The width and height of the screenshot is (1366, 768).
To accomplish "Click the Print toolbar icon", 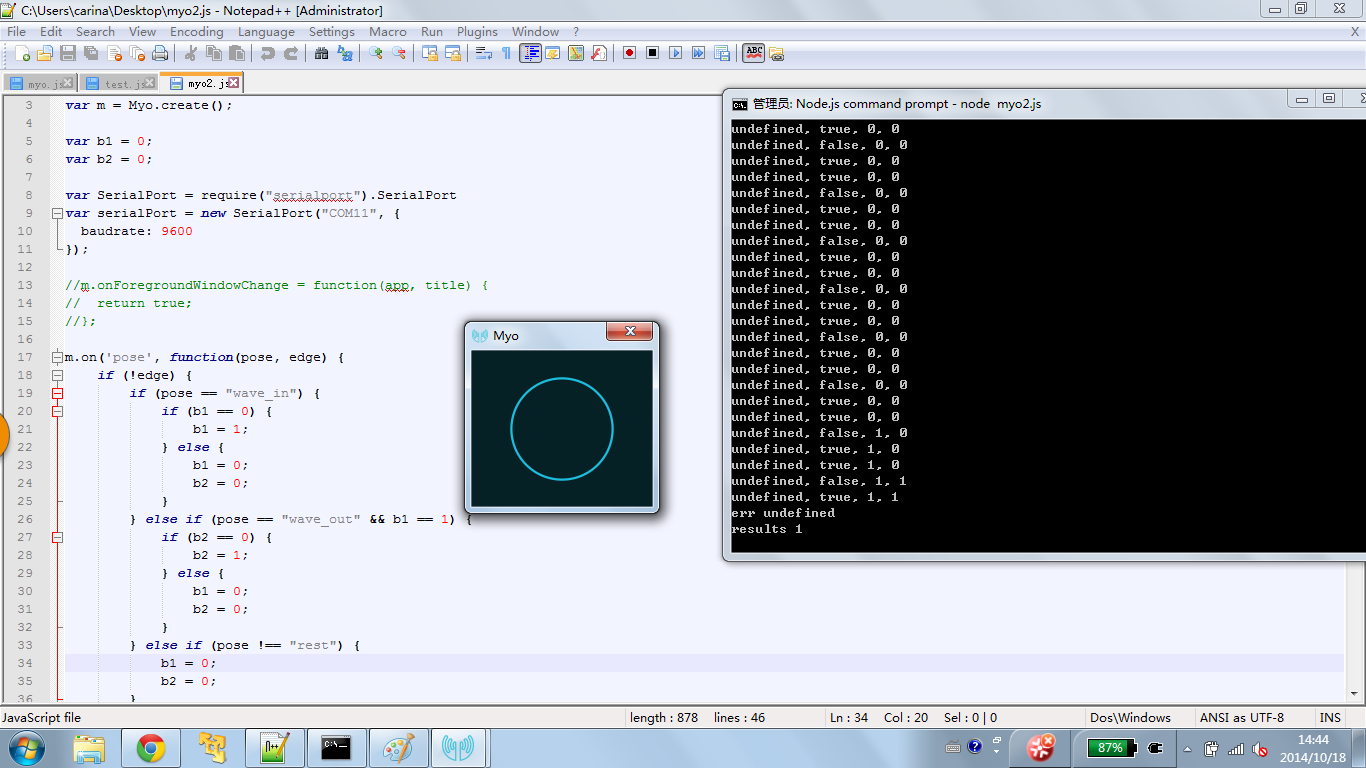I will (x=160, y=53).
